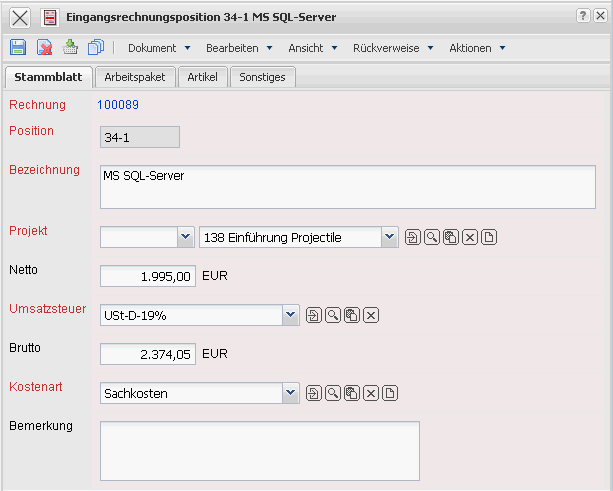This screenshot has height=491, width=613.
Task: Click into the Bemerkung text area
Action: tap(259, 450)
